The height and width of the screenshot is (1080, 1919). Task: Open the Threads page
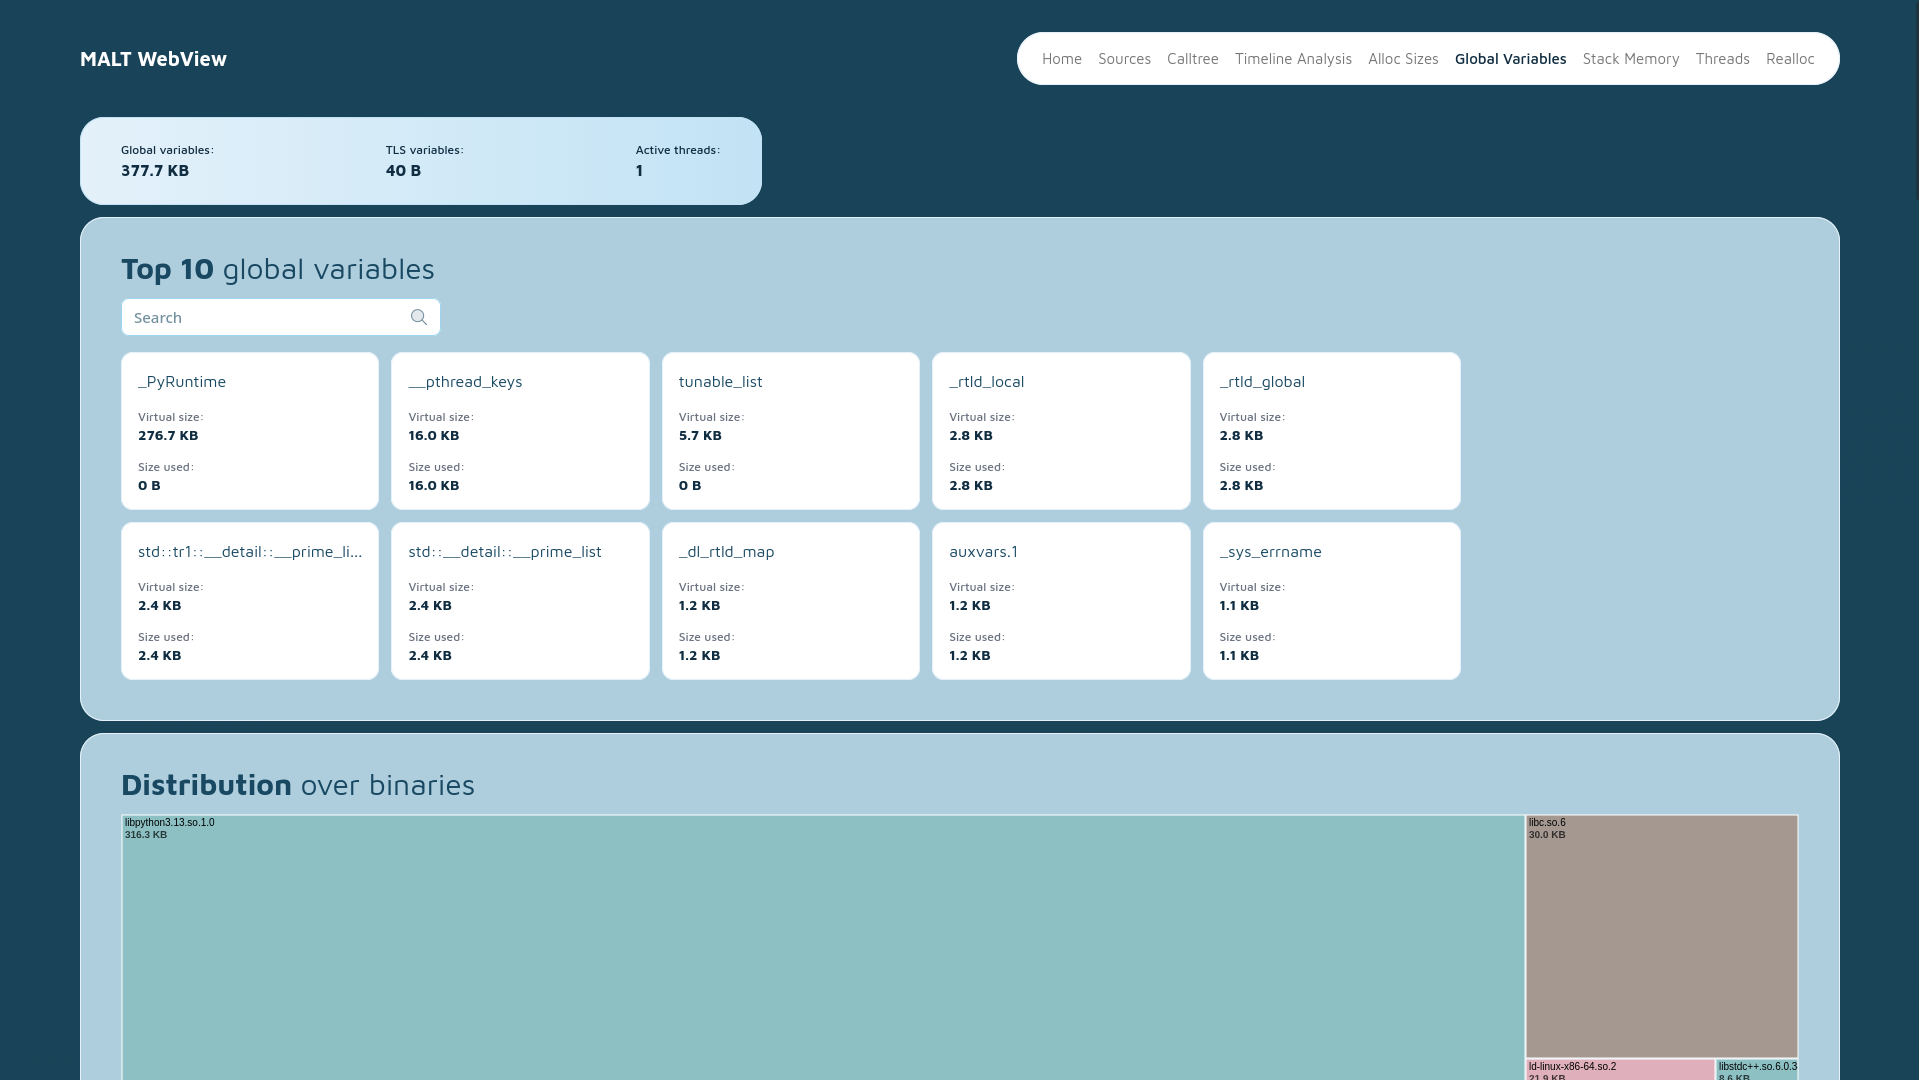point(1722,59)
